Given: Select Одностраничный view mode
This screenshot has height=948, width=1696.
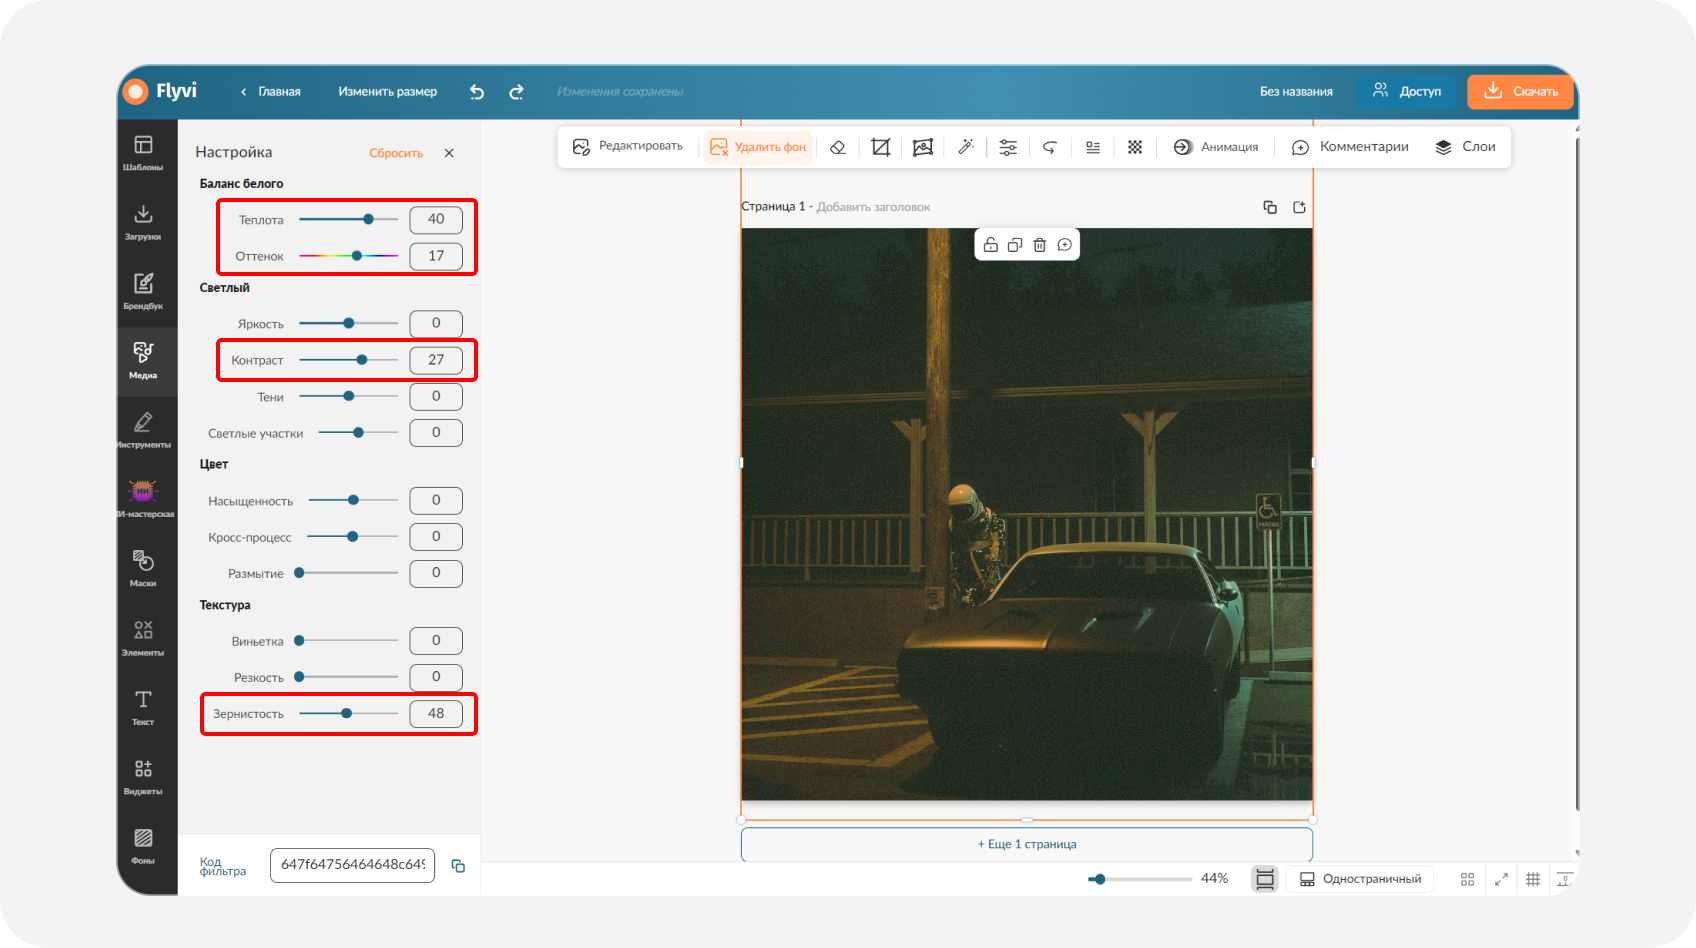Looking at the screenshot, I should 1360,879.
